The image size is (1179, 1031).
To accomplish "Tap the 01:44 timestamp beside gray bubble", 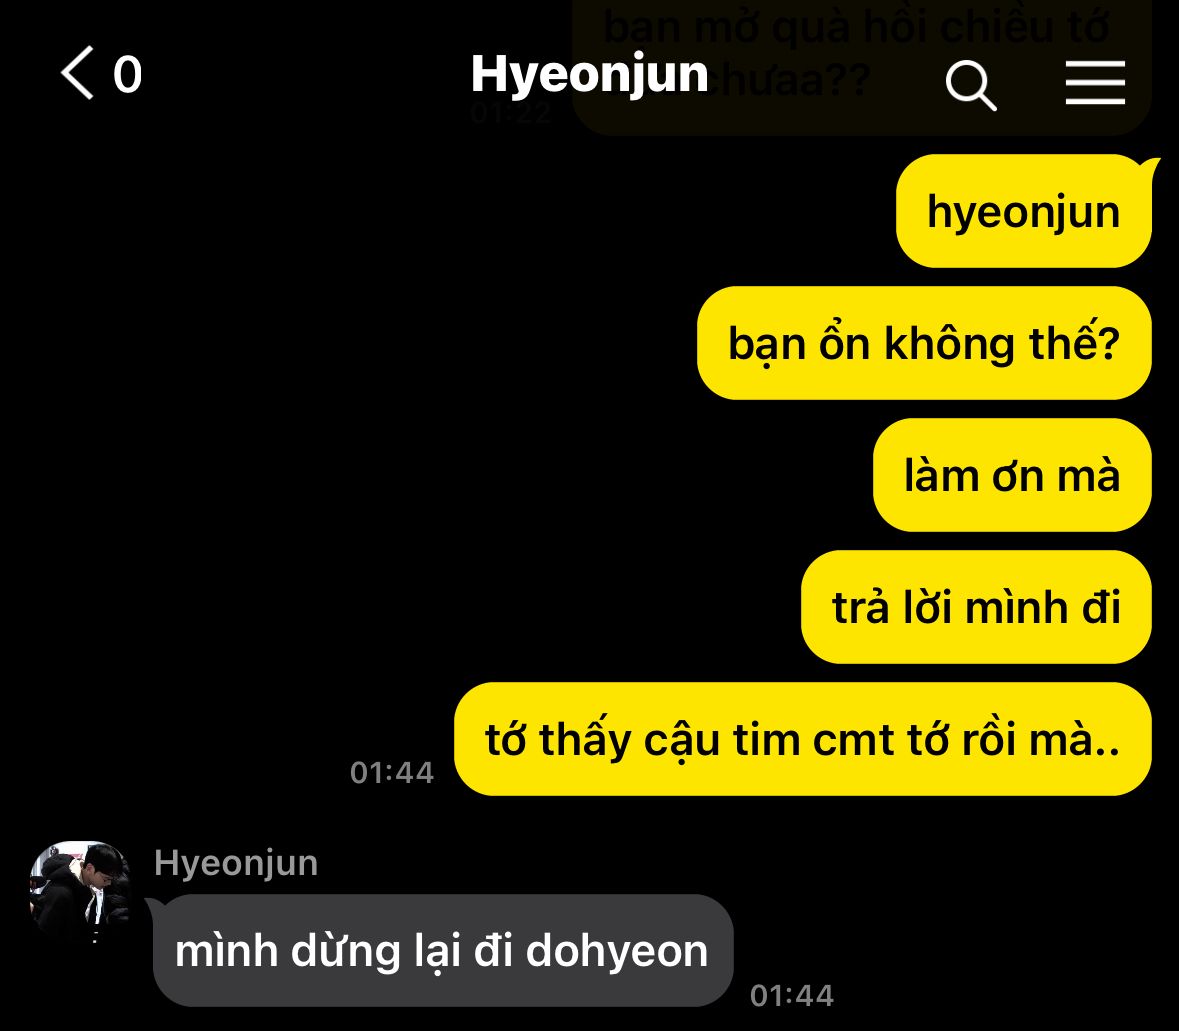I will pos(792,996).
